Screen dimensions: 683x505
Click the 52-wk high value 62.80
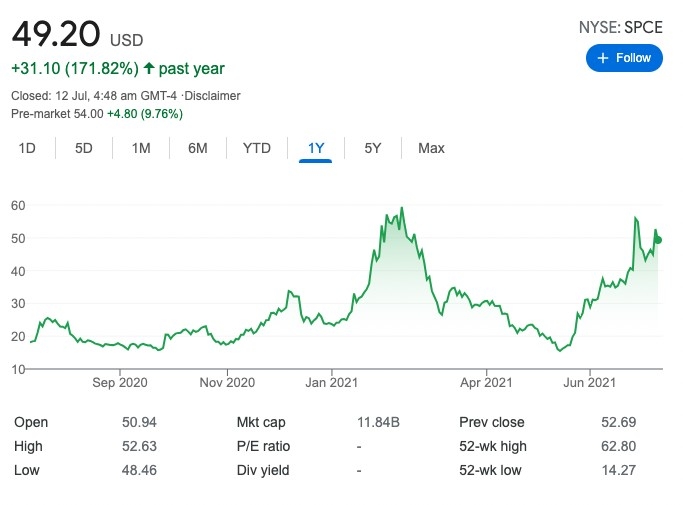tap(619, 446)
